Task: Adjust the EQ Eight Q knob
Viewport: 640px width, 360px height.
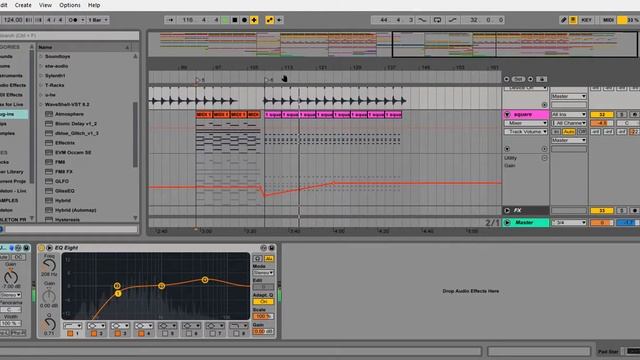Action: point(49,324)
